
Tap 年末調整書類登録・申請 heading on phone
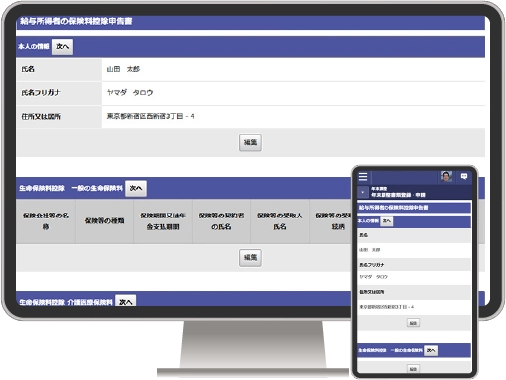398,195
